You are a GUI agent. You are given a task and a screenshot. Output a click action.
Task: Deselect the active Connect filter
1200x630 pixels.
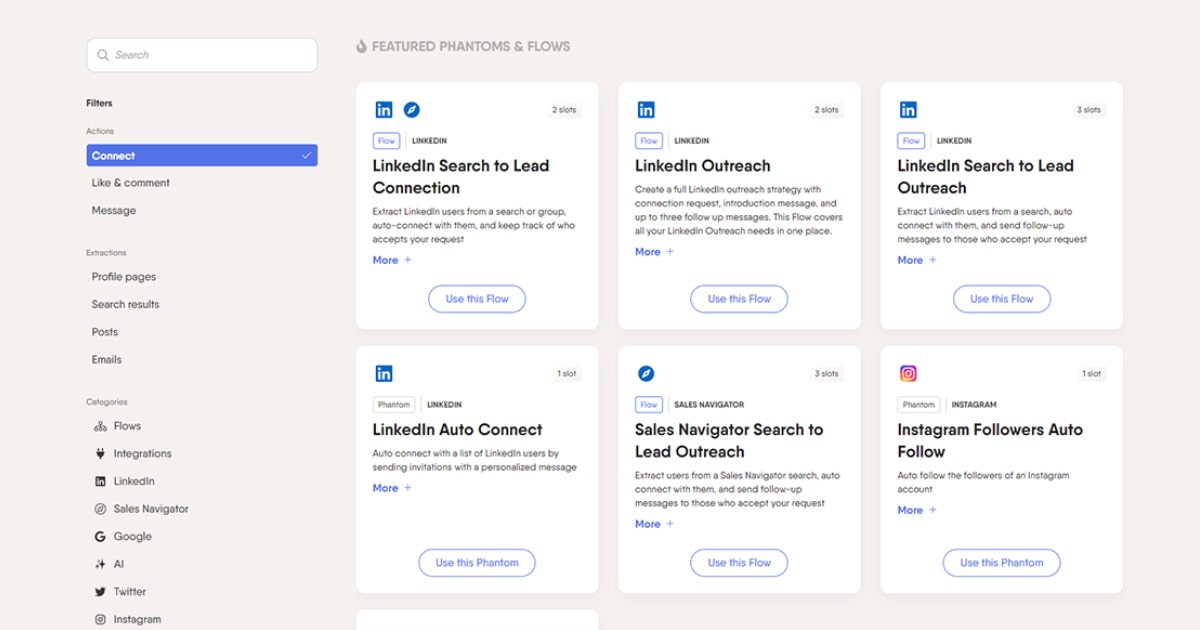pos(202,156)
